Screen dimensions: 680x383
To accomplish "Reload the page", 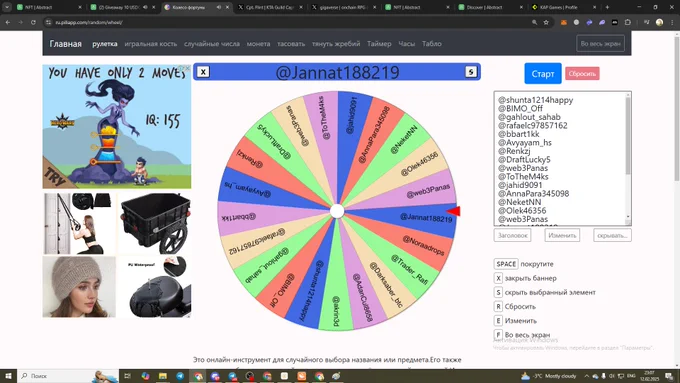I will click(x=33, y=22).
